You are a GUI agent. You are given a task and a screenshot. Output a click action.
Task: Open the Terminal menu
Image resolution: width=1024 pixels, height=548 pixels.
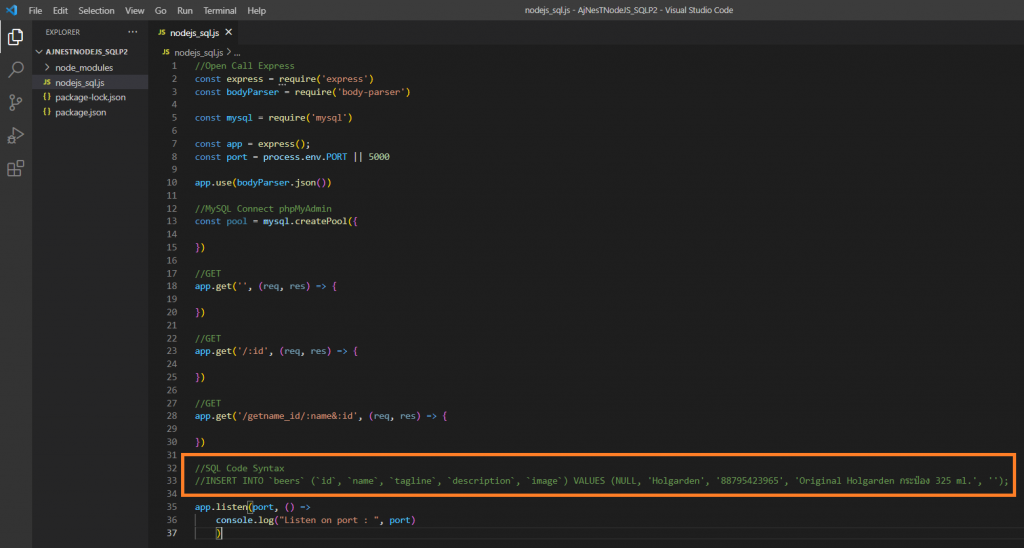tap(220, 10)
